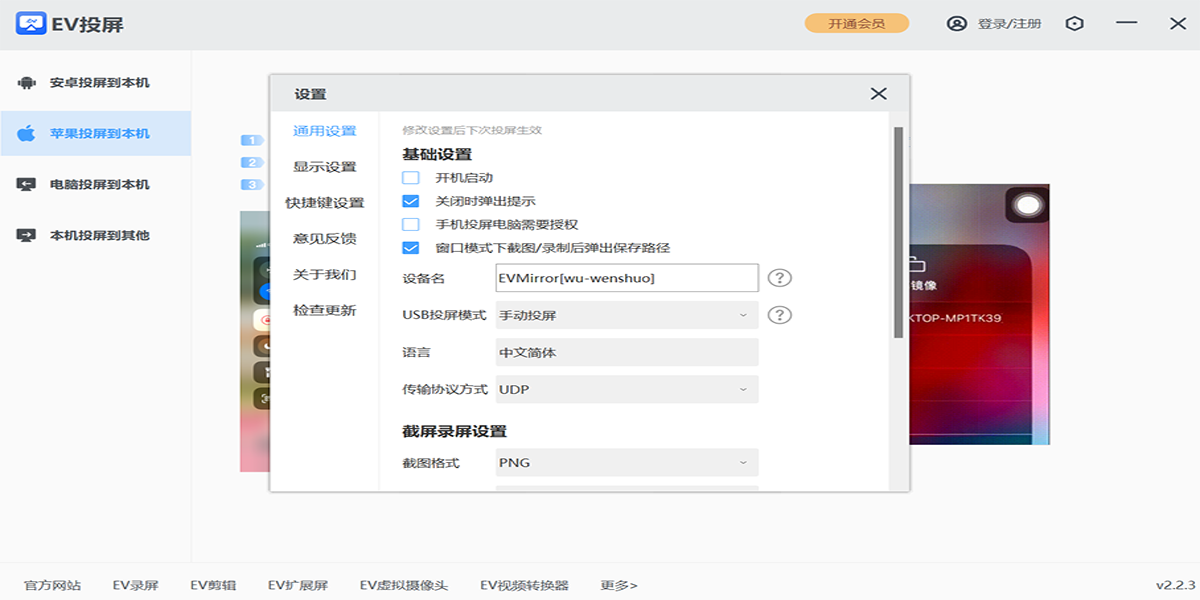The width and height of the screenshot is (1200, 600).
Task: Expand the USB投屏模式 dropdown
Action: tap(627, 315)
